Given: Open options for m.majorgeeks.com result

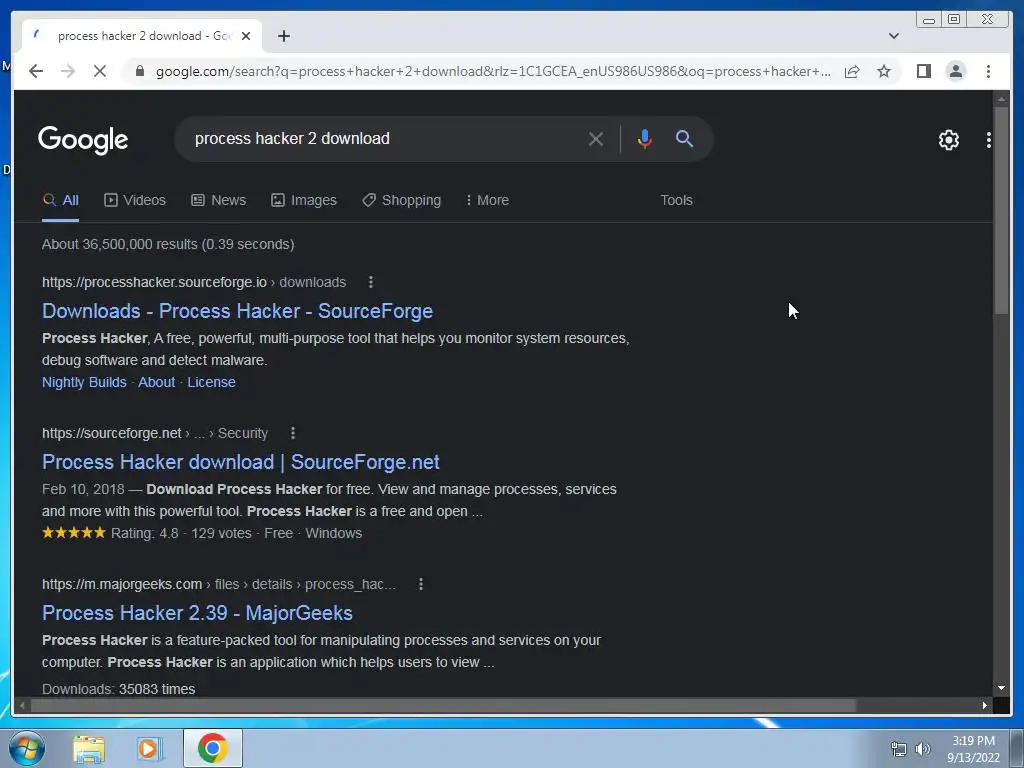Looking at the screenshot, I should [421, 584].
